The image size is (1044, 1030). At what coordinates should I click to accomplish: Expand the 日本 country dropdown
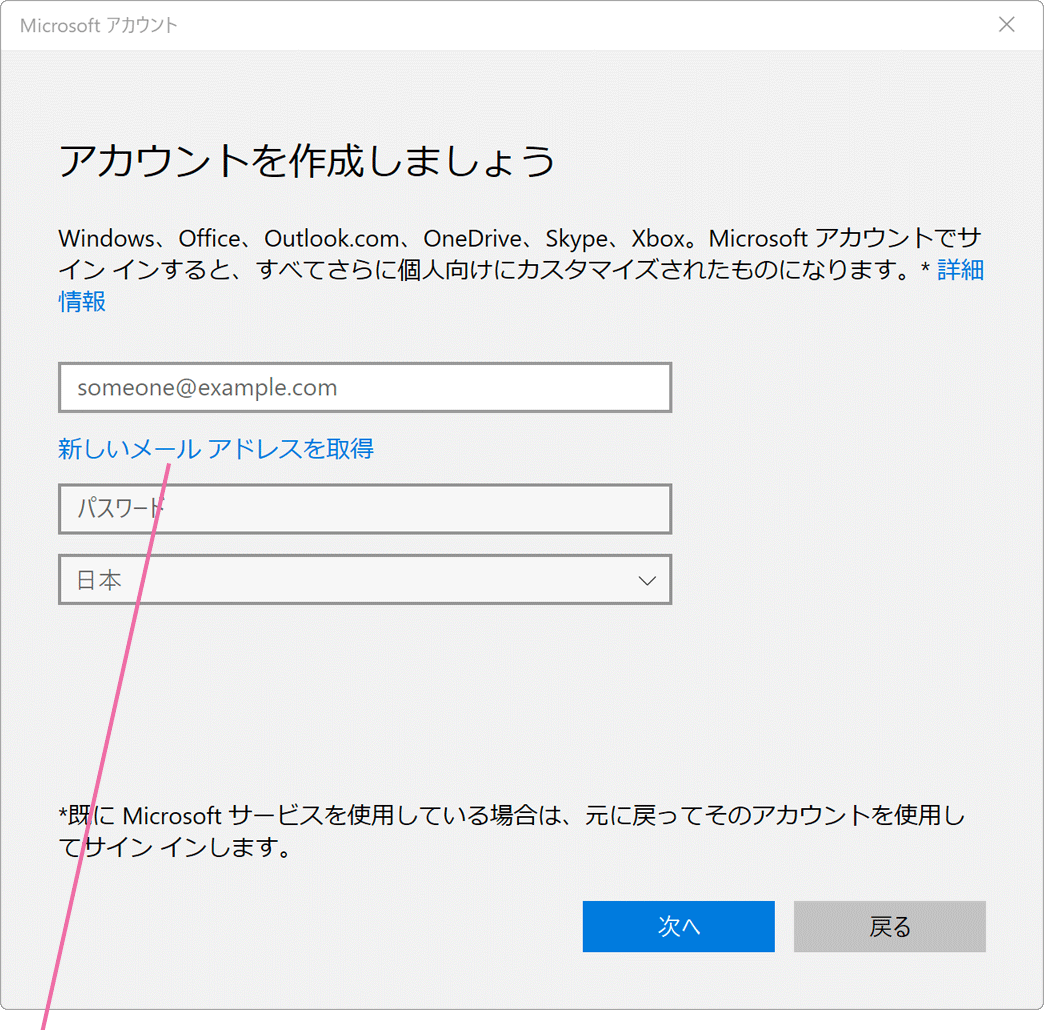coord(365,580)
